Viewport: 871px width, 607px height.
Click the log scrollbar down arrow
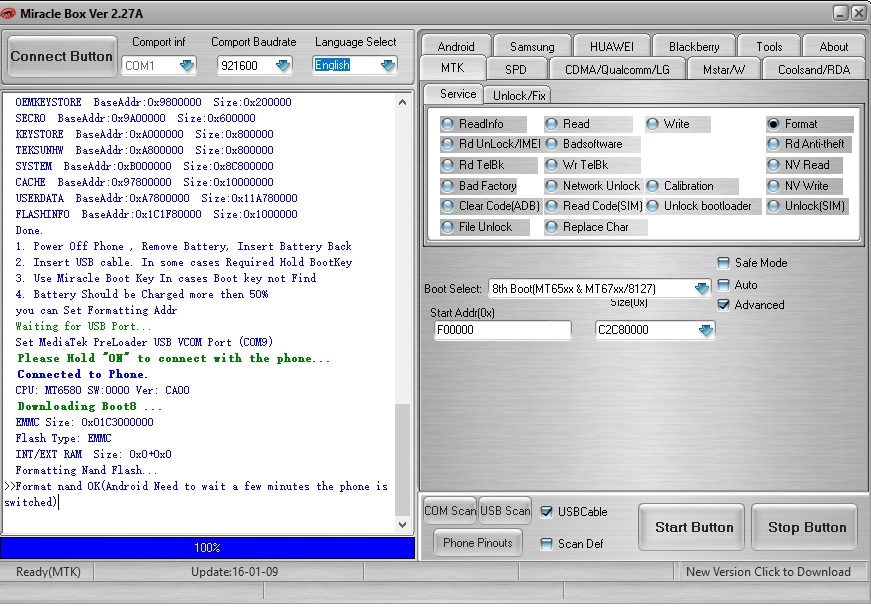click(403, 525)
